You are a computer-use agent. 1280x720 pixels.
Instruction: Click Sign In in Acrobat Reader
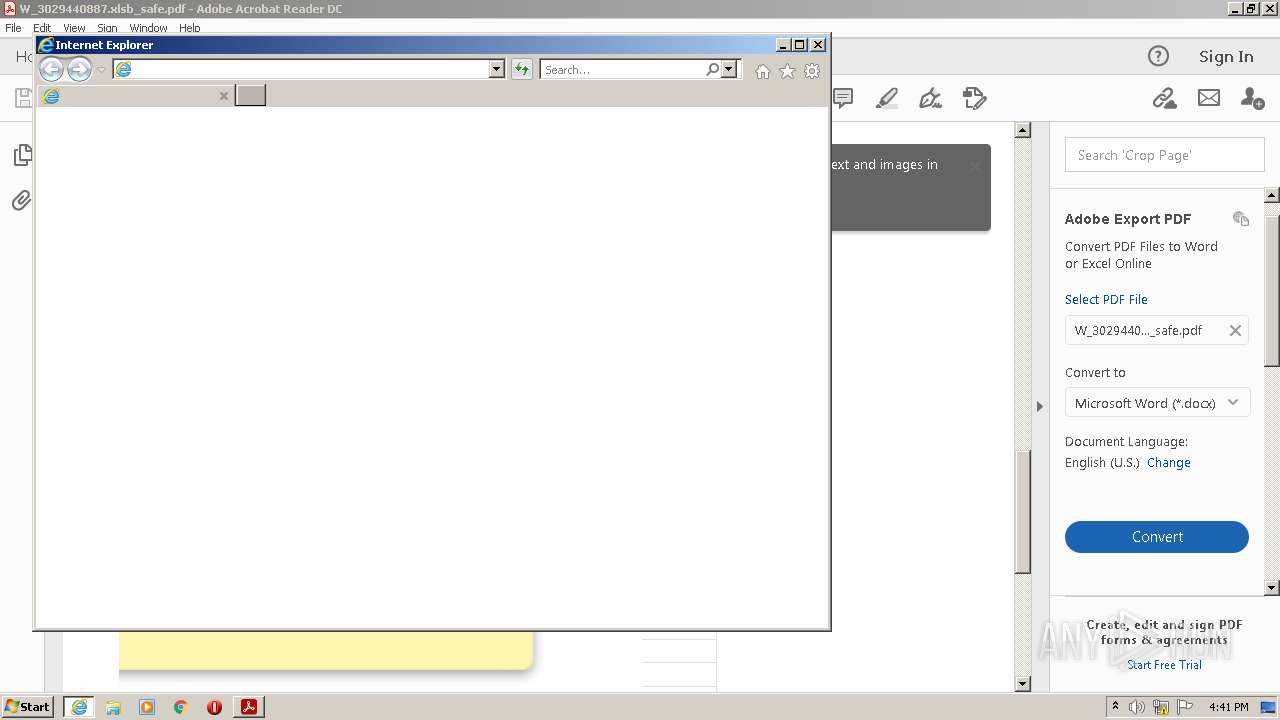coord(1226,56)
